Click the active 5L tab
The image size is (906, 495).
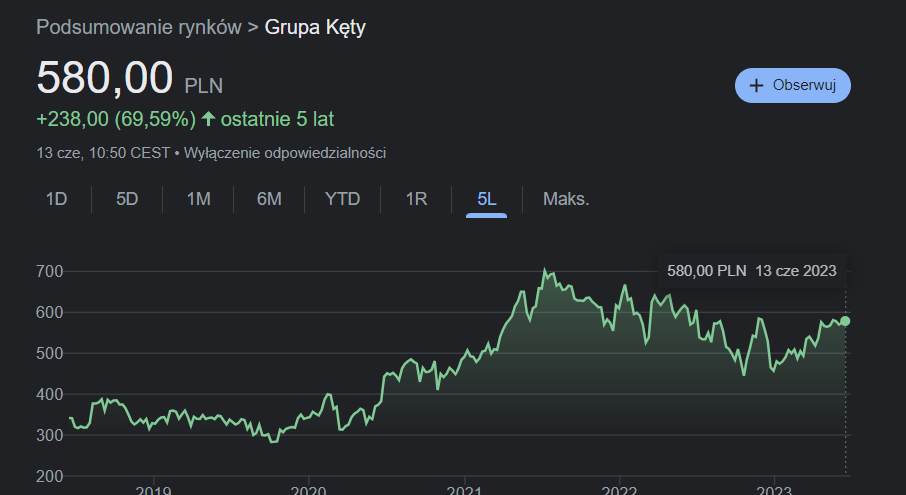coord(487,198)
